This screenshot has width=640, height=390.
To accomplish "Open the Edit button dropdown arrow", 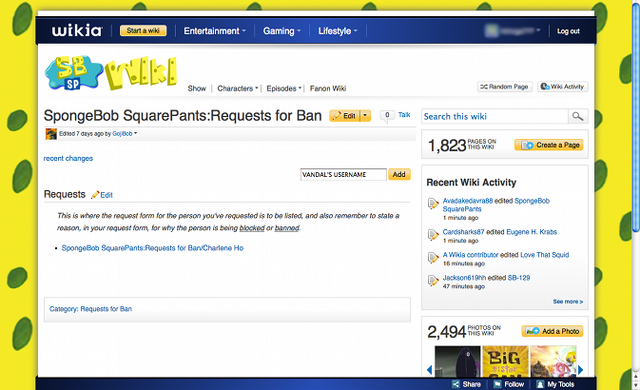I will pyautogui.click(x=365, y=116).
